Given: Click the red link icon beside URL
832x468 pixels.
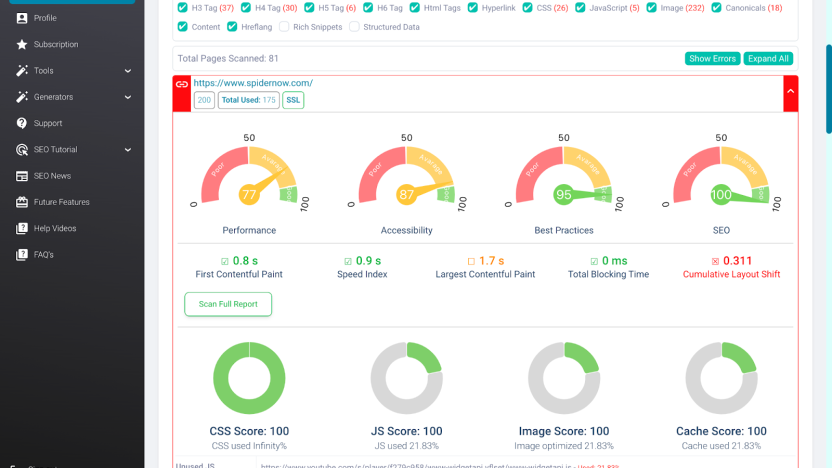Looking at the screenshot, I should tap(181, 84).
